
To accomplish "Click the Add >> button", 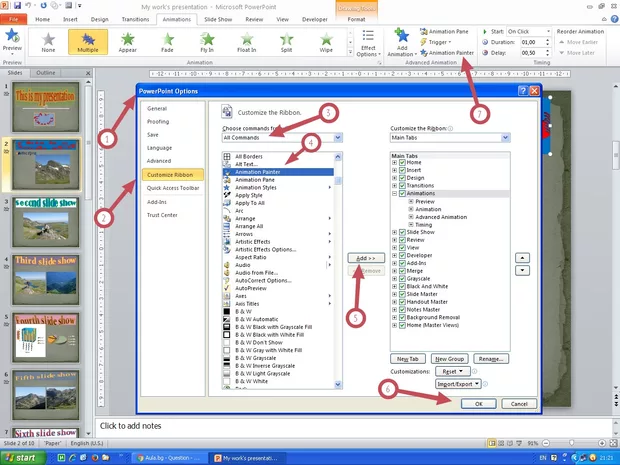I will coord(366,258).
